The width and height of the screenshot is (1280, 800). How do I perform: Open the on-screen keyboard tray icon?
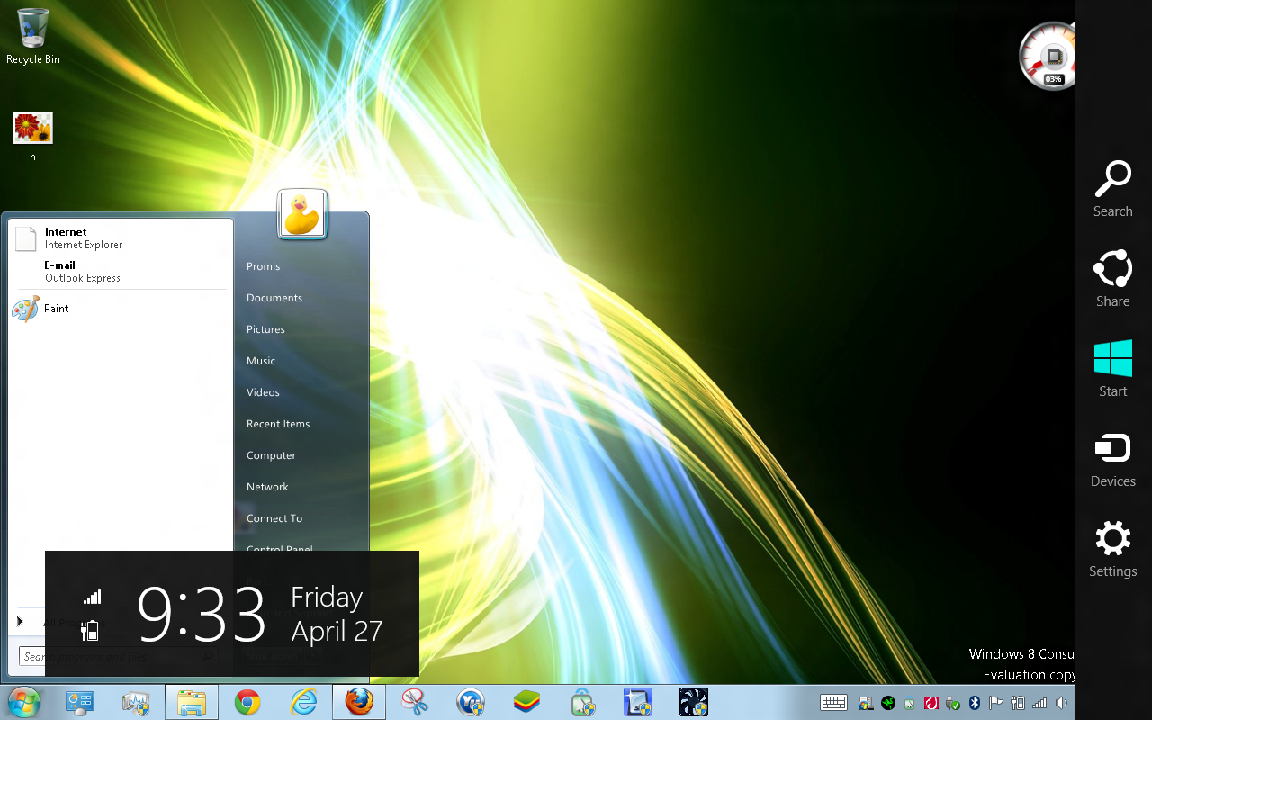click(x=834, y=703)
